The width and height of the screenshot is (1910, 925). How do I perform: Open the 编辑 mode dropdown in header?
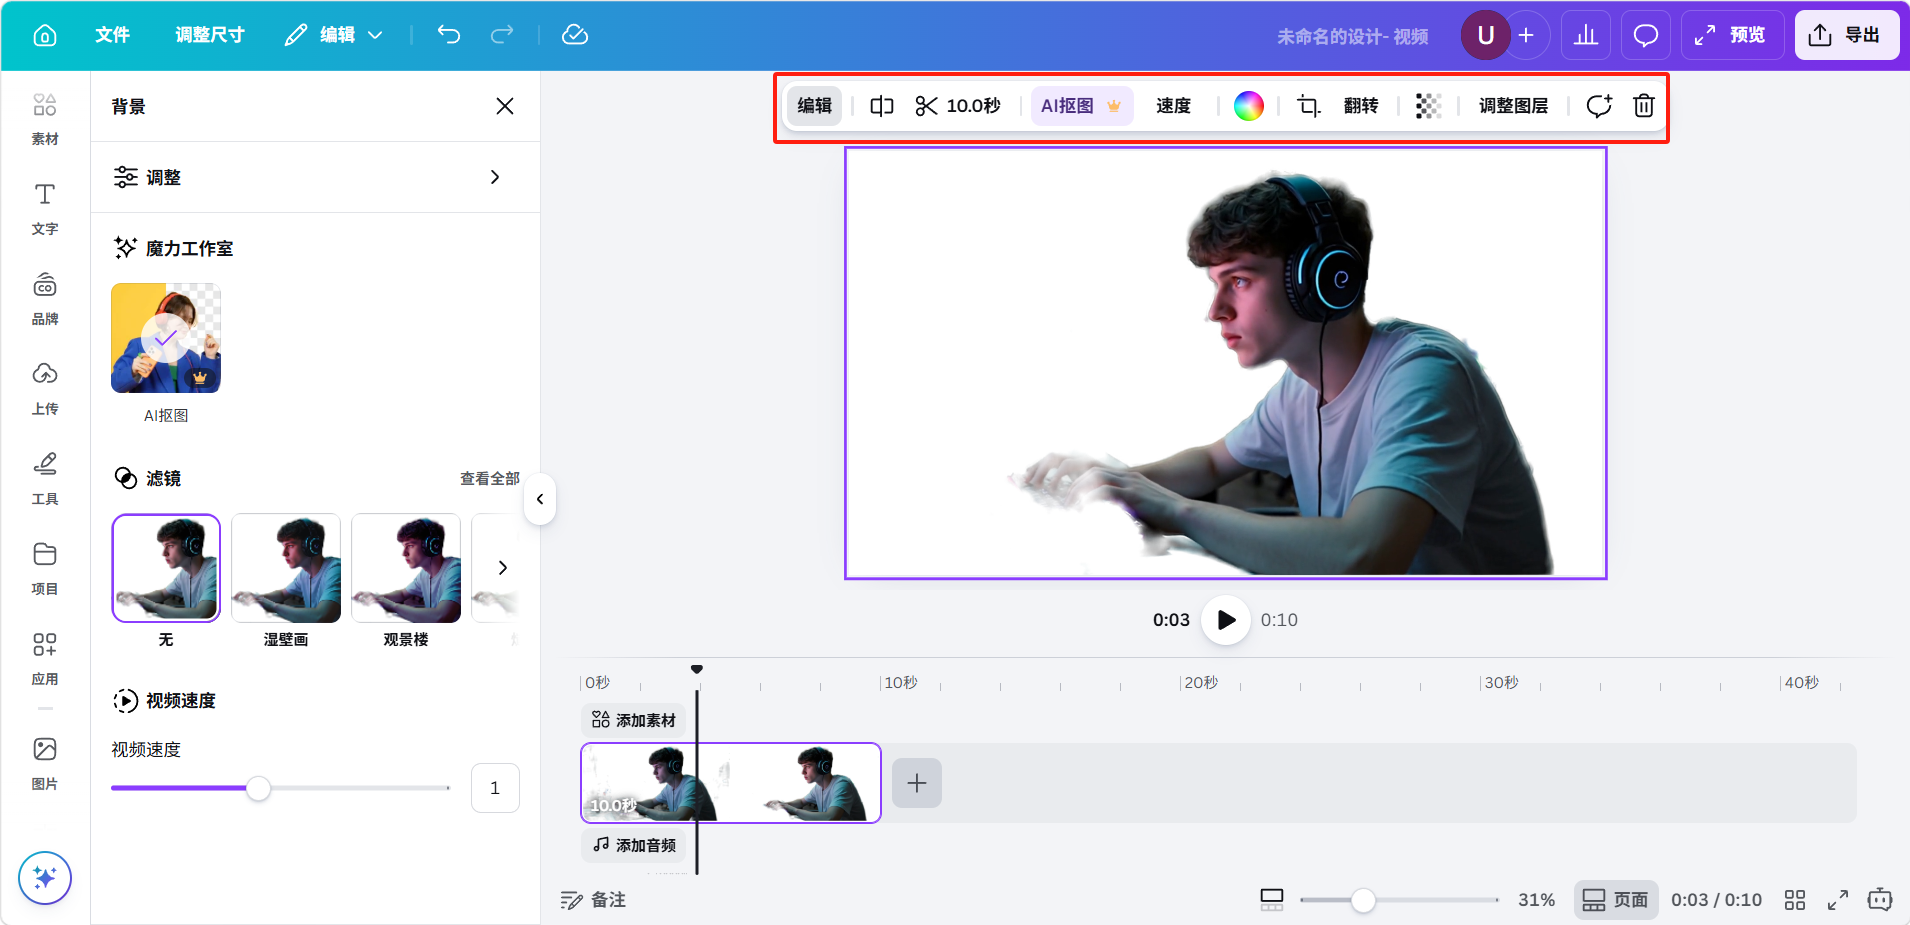coord(335,35)
